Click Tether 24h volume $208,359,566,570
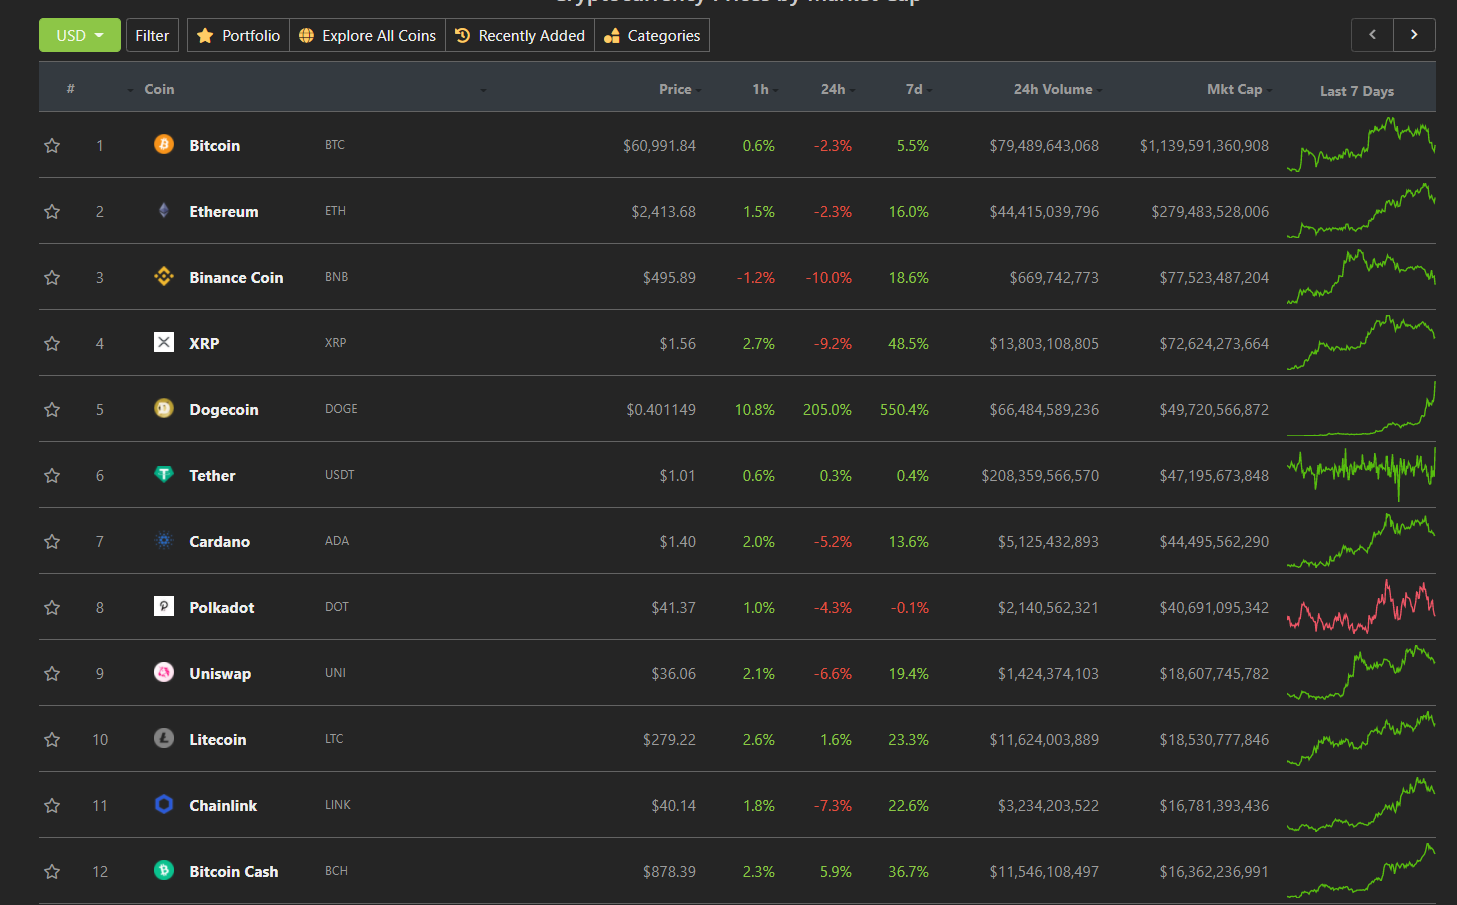 coord(1040,476)
